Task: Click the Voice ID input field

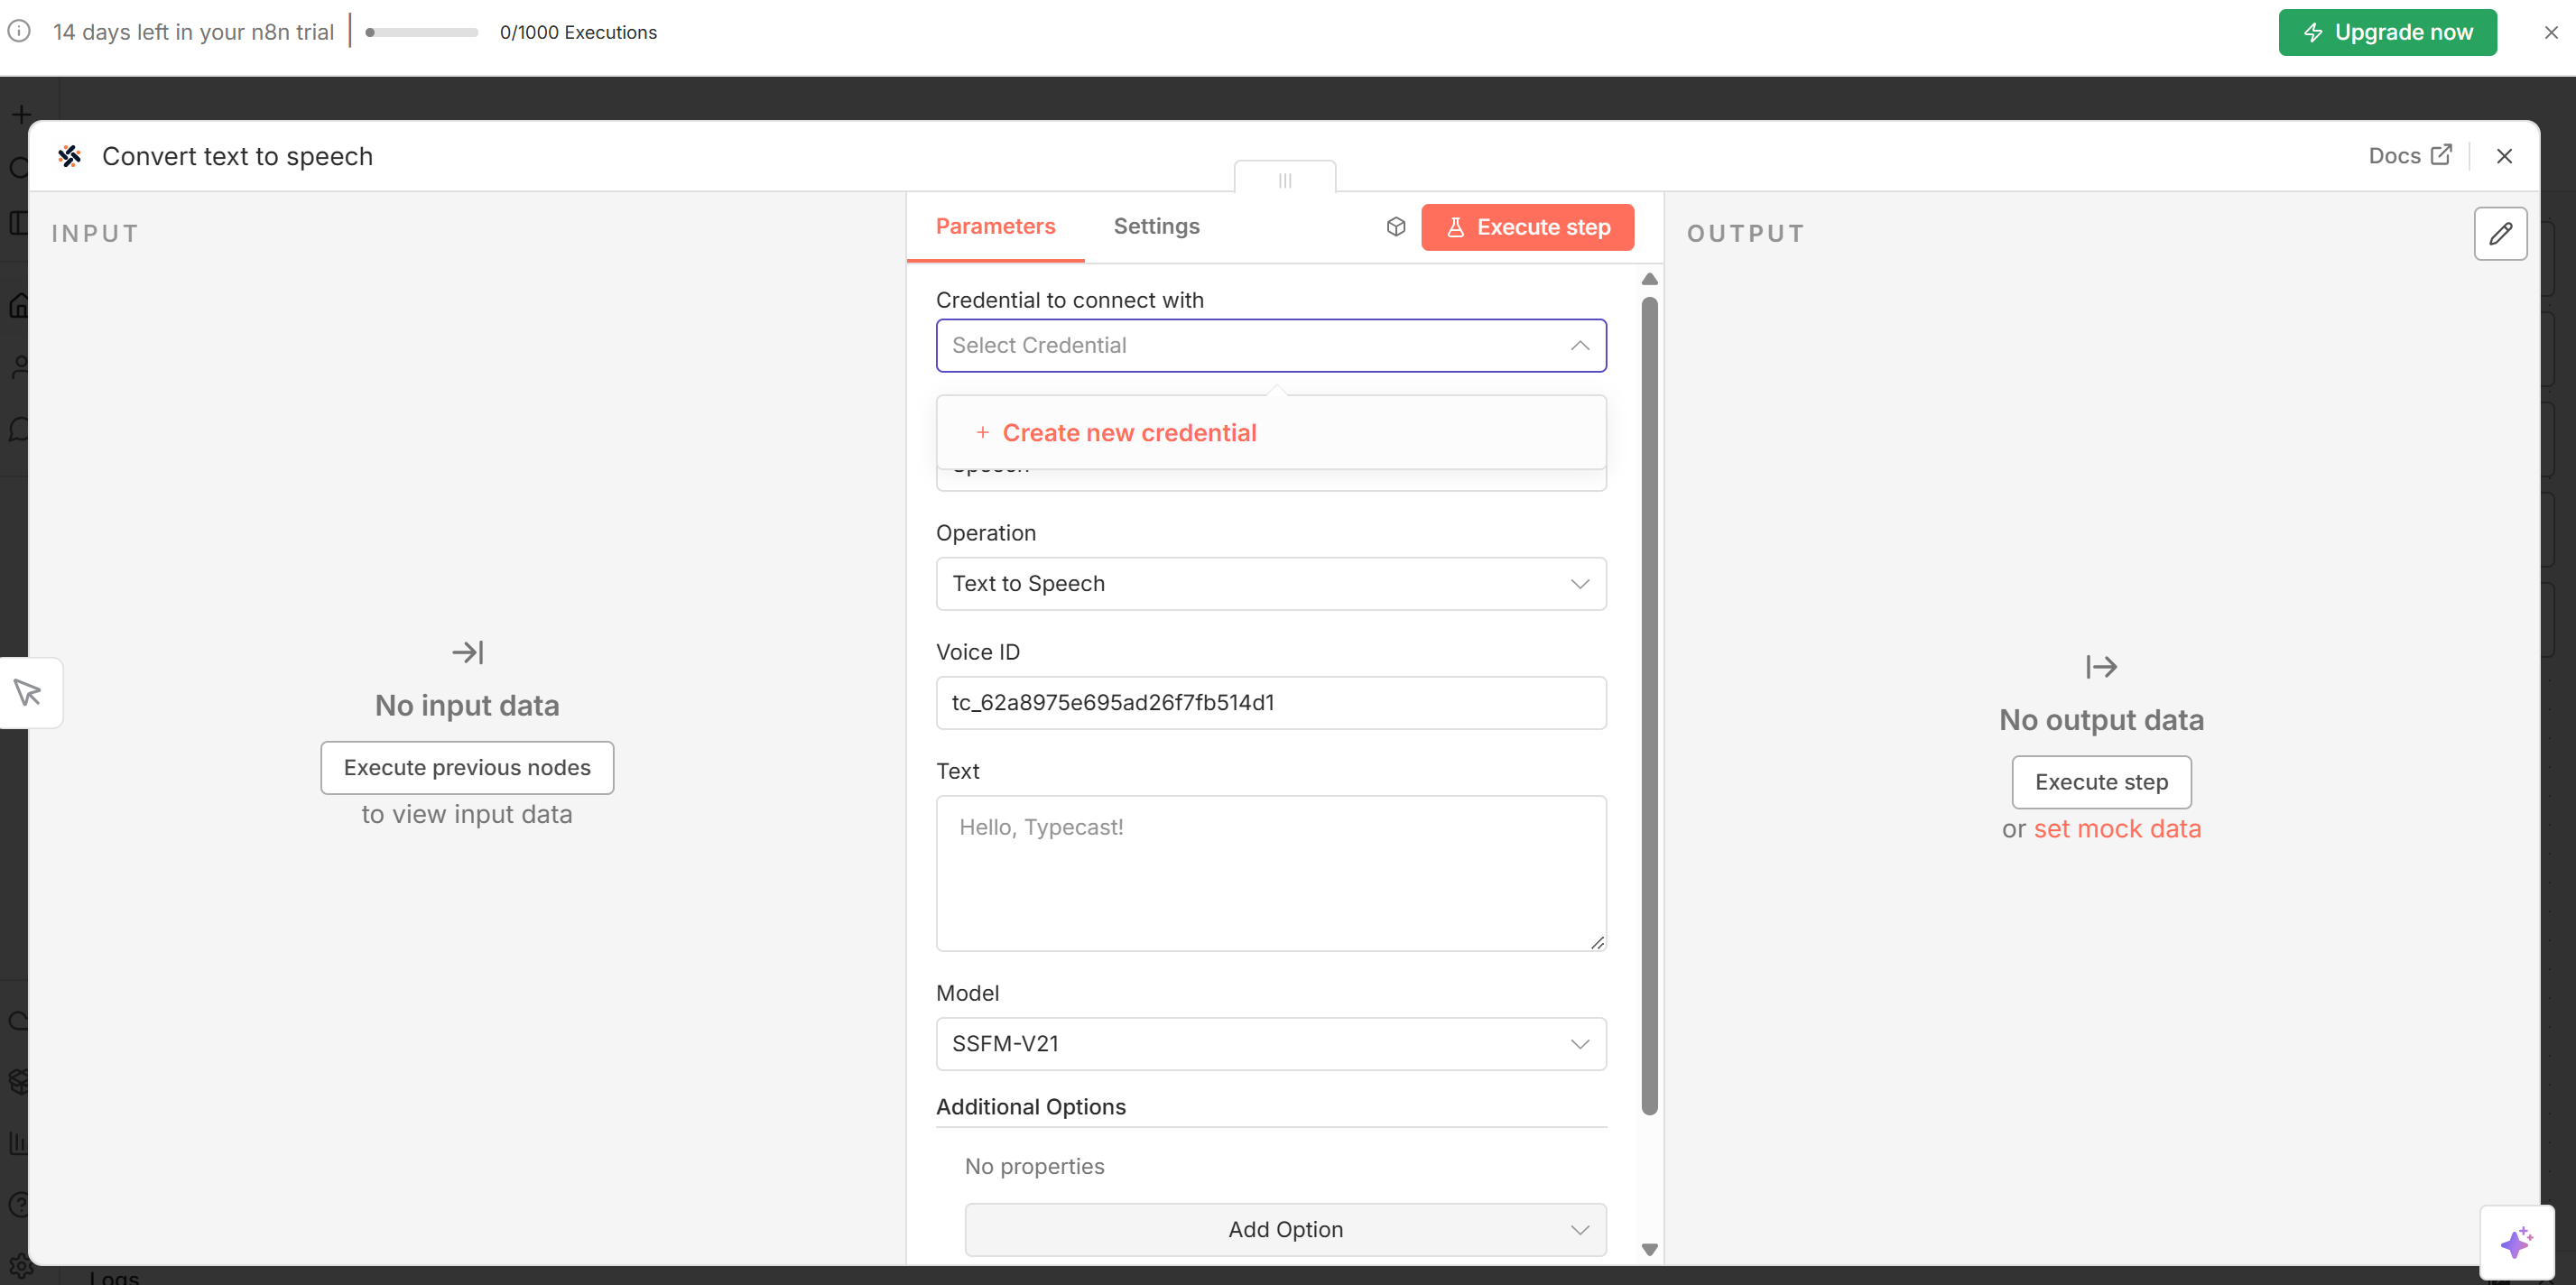Action: coord(1270,702)
